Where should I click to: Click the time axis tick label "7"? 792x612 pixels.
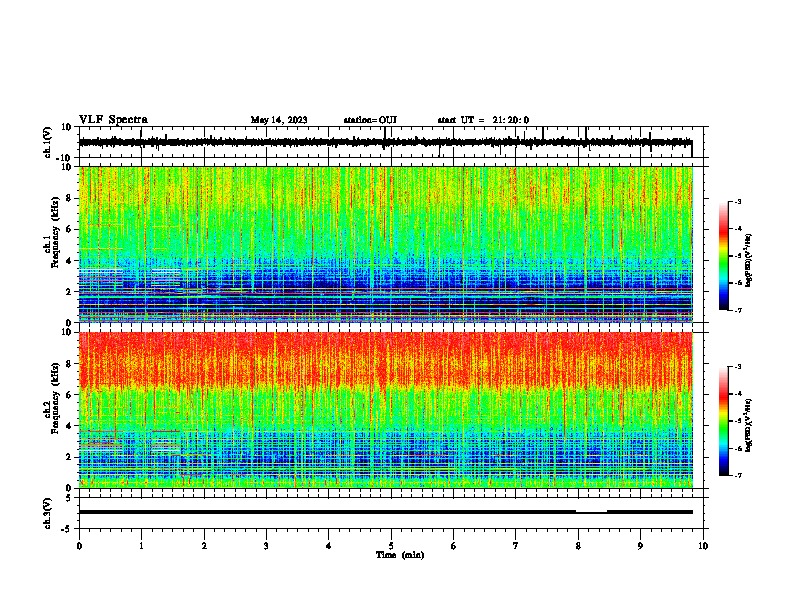pyautogui.click(x=516, y=546)
